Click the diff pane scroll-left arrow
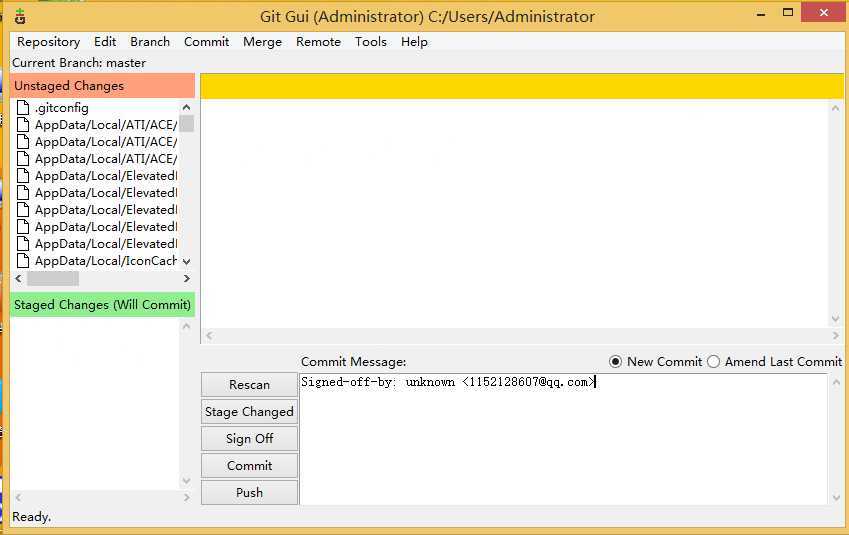 [209, 336]
